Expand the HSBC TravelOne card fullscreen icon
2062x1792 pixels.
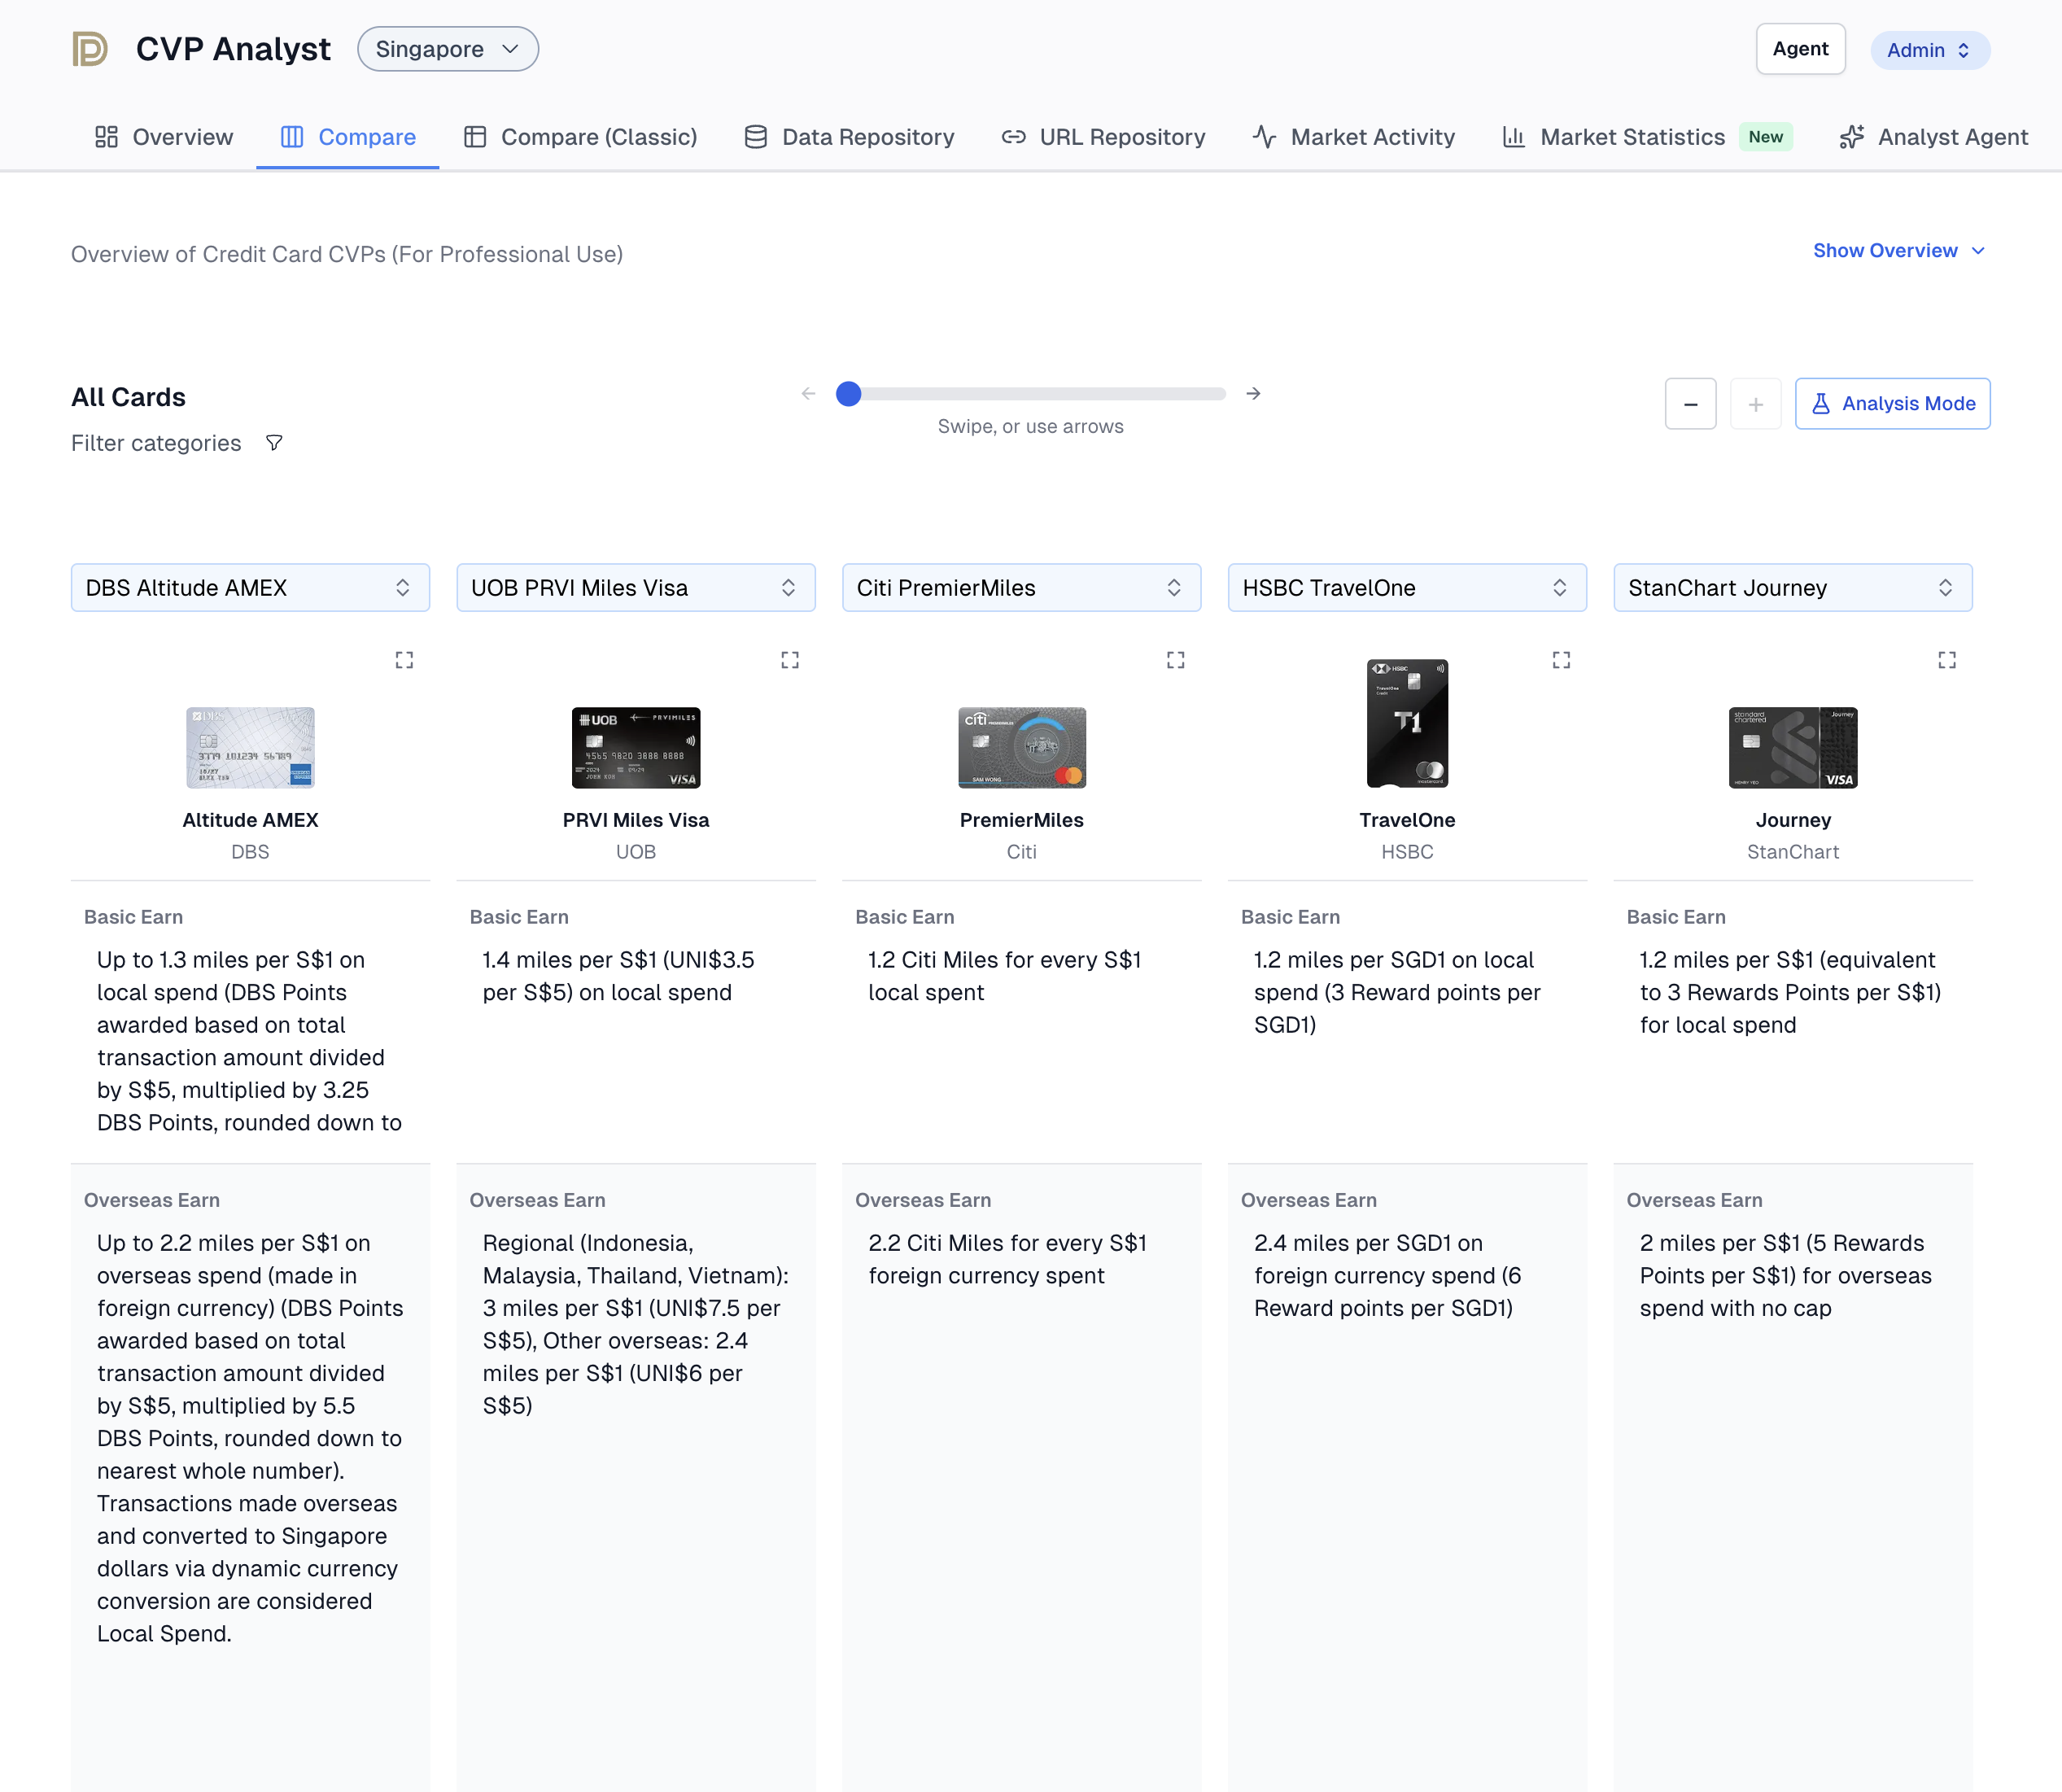click(1561, 660)
